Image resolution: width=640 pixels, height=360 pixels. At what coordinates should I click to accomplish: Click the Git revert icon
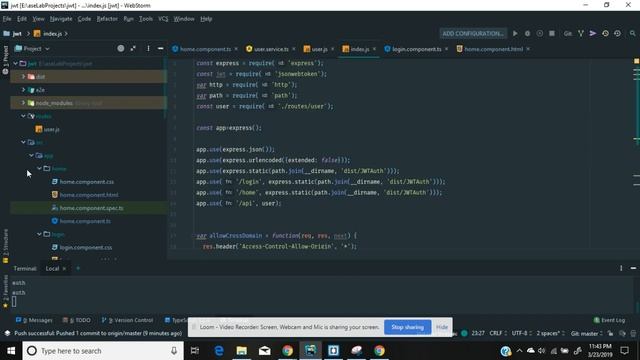coord(618,33)
